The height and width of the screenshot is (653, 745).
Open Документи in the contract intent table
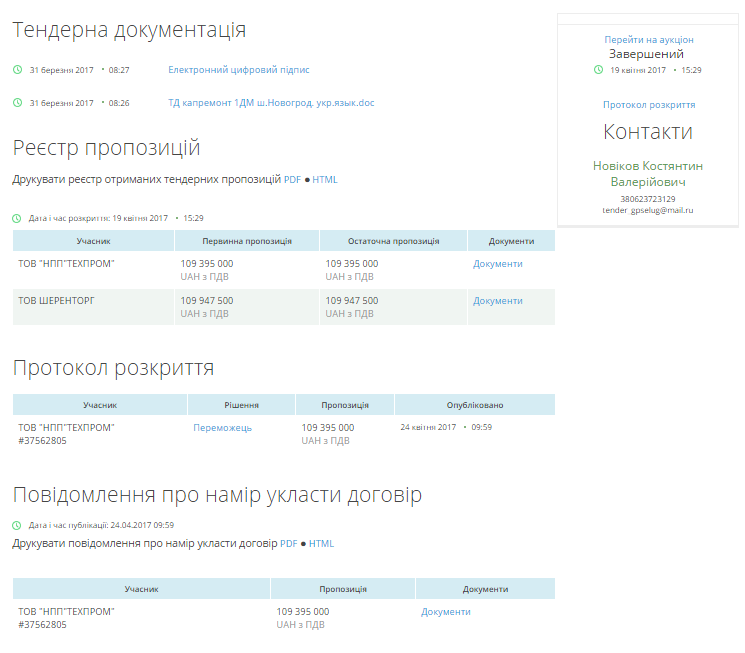445,612
